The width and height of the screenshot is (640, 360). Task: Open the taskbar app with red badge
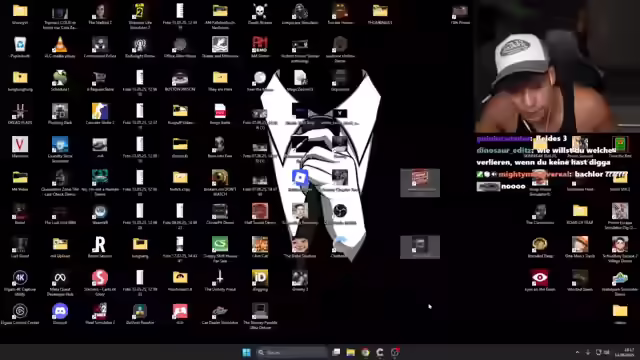click(x=395, y=352)
